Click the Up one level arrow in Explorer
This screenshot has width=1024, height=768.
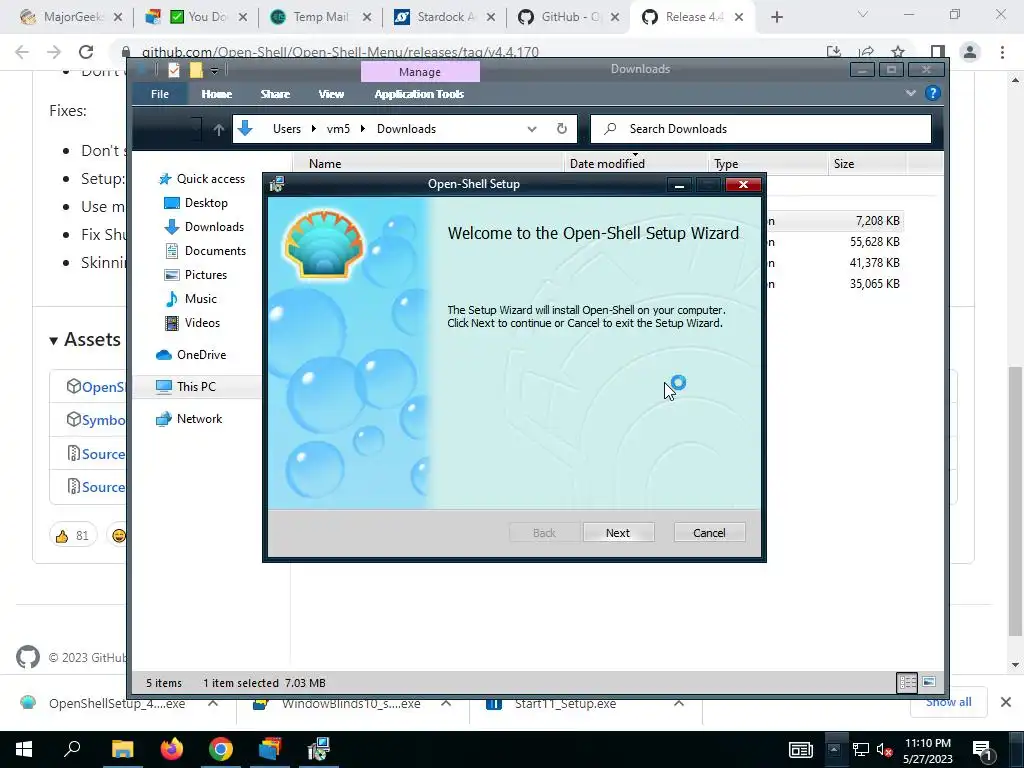(x=219, y=129)
